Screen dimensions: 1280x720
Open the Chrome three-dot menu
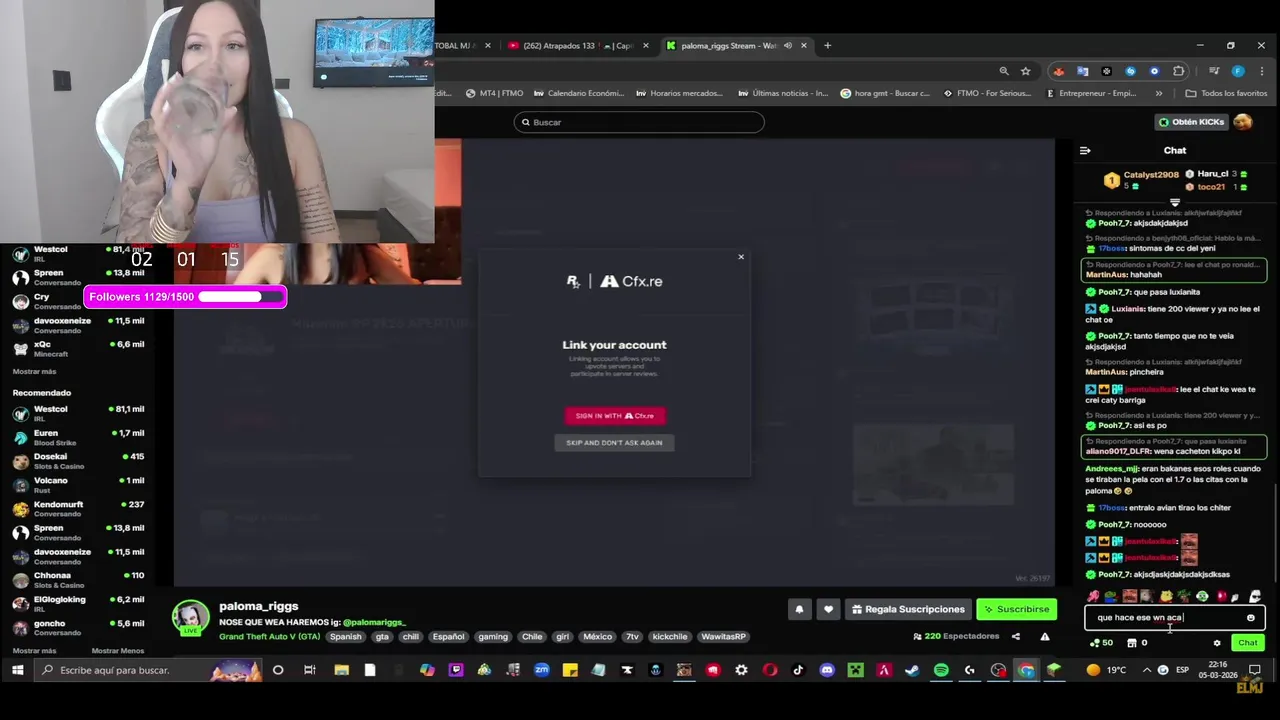(1260, 71)
